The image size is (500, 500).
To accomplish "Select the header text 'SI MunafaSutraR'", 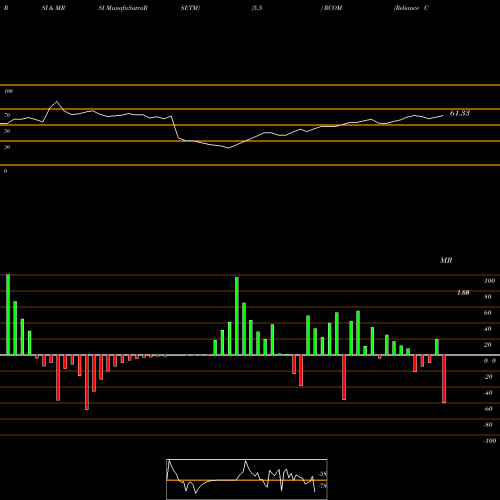I will coord(123,8).
